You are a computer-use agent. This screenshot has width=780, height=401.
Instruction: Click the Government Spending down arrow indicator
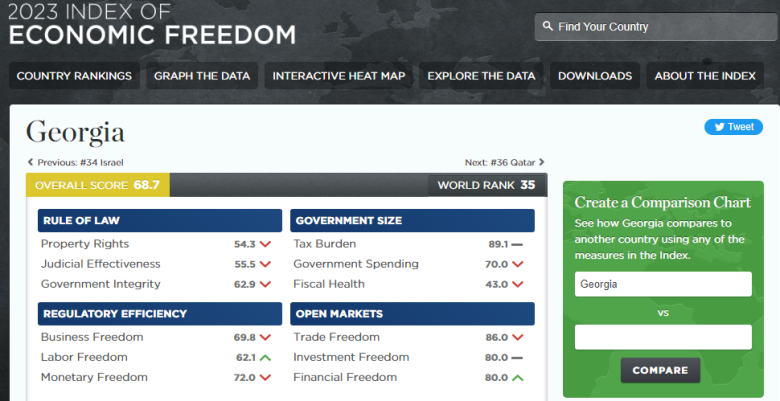coord(518,264)
